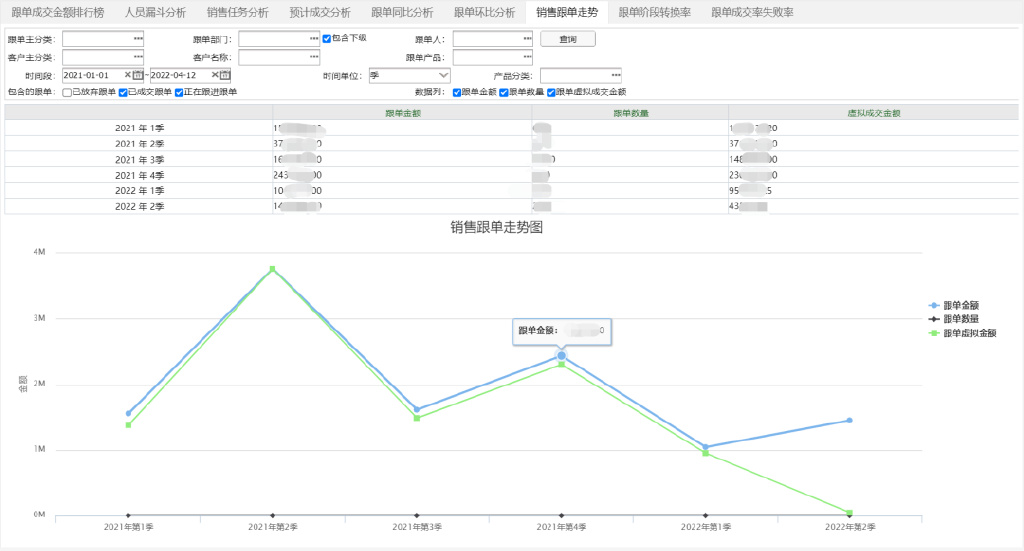Screen dimensions: 1024x551
Task: Click the ellipsis in the 跟单部门 field
Action: click(x=314, y=39)
